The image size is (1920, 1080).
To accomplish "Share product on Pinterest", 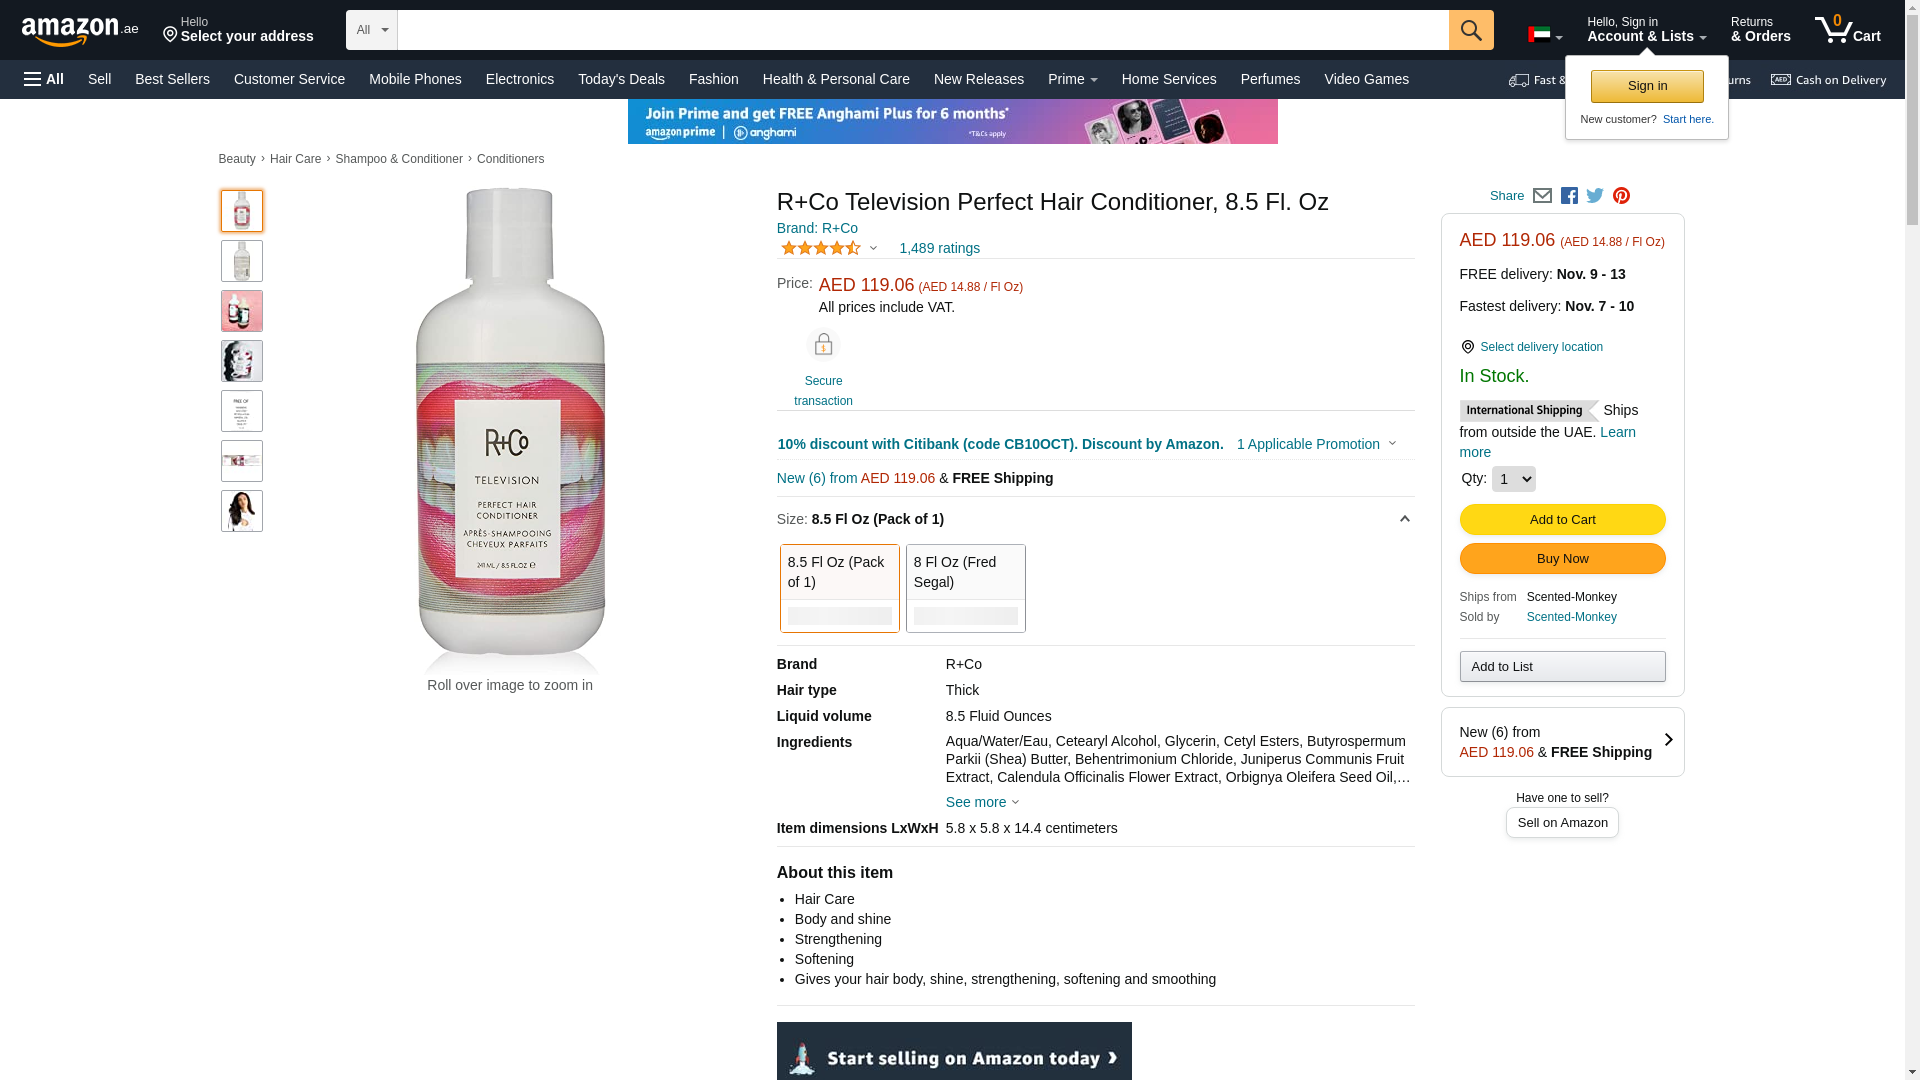I will (x=1621, y=196).
